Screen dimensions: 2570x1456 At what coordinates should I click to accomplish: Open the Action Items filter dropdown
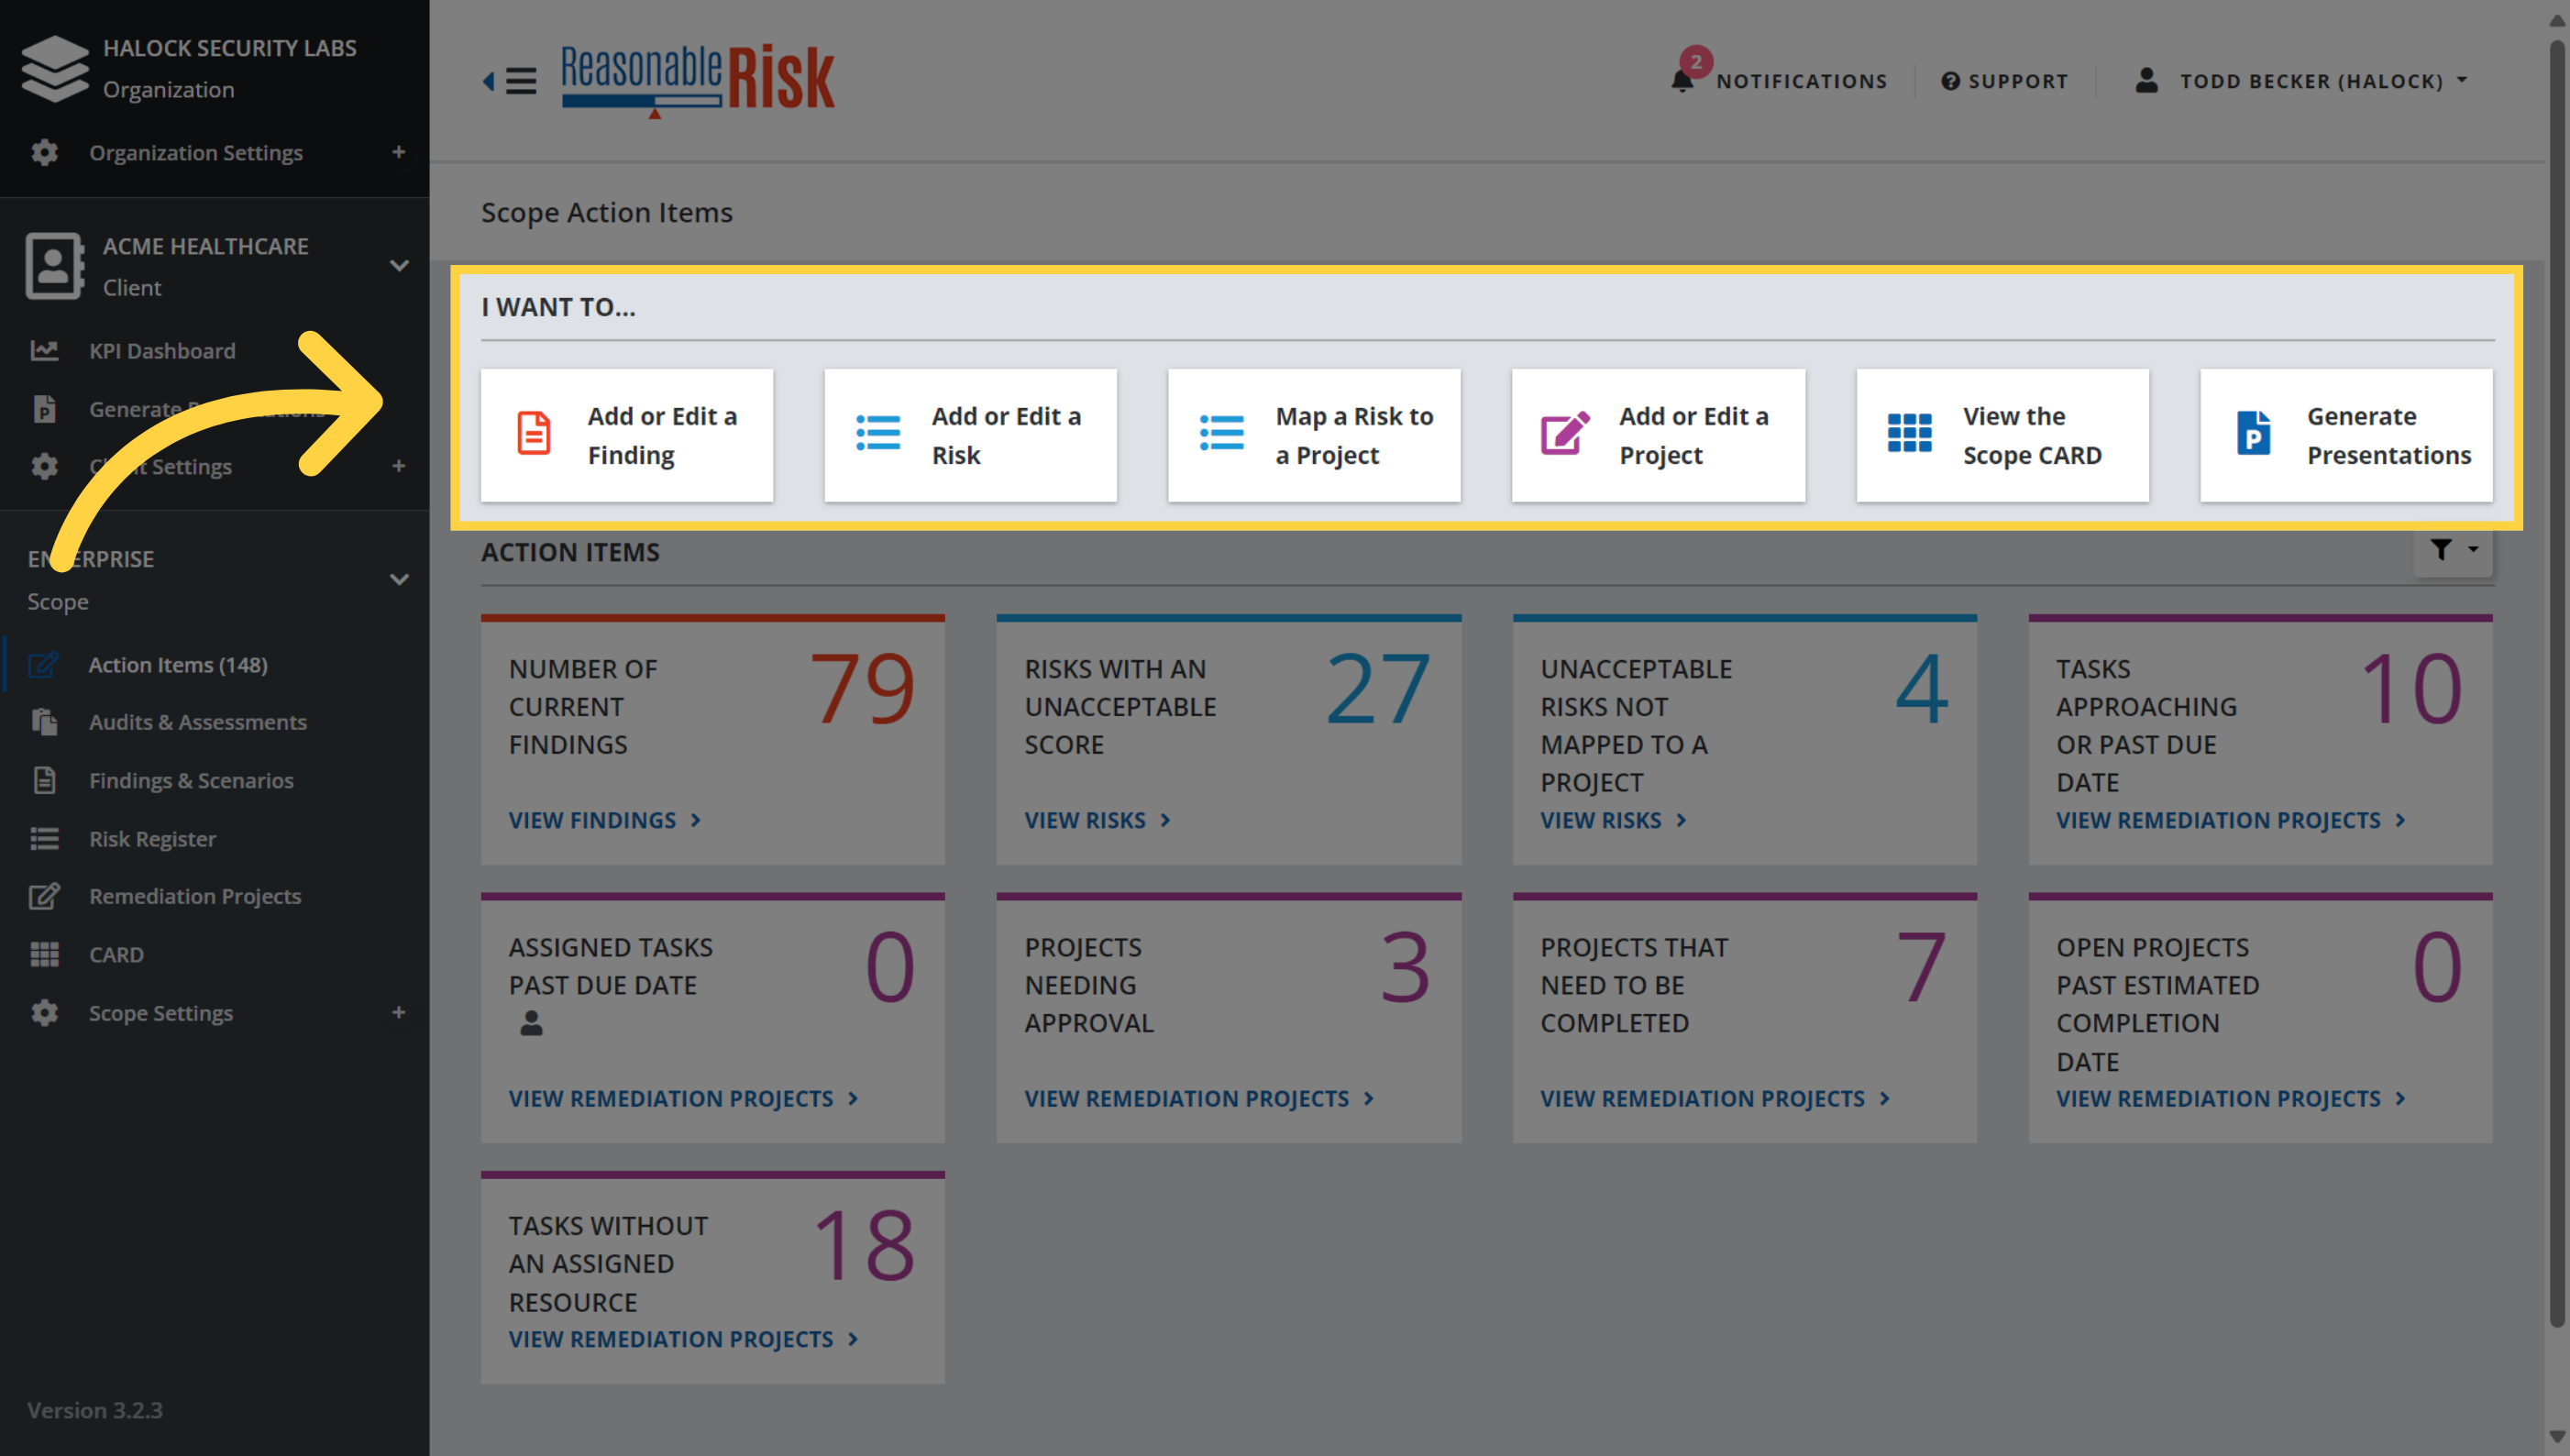click(x=2454, y=549)
